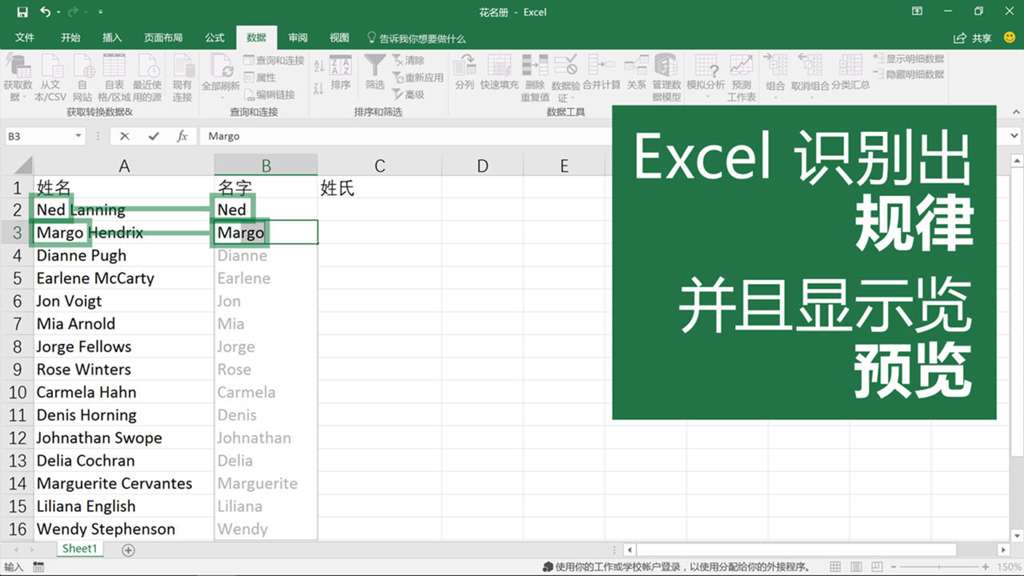Open the customize quick access toolbar dropdown
The height and width of the screenshot is (576, 1024).
[x=101, y=12]
